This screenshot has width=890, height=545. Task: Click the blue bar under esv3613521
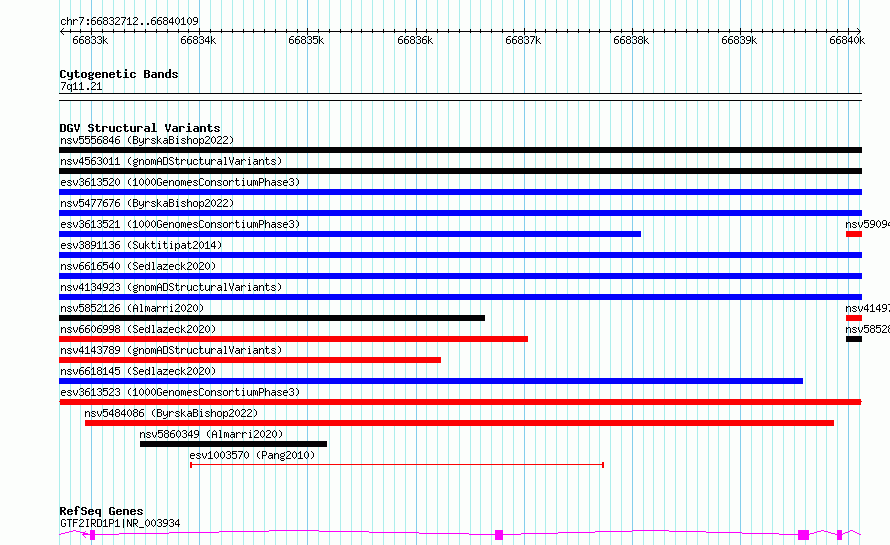(x=350, y=234)
